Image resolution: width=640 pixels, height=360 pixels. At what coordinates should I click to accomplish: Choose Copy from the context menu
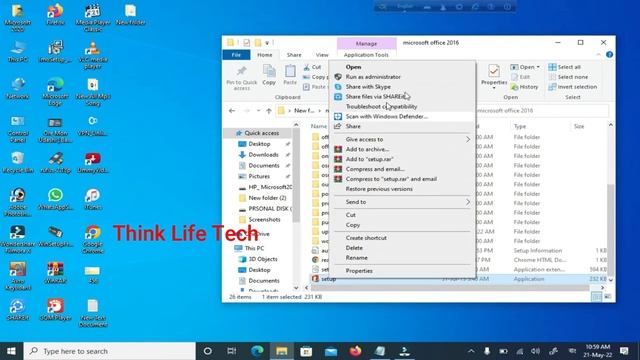coord(353,225)
